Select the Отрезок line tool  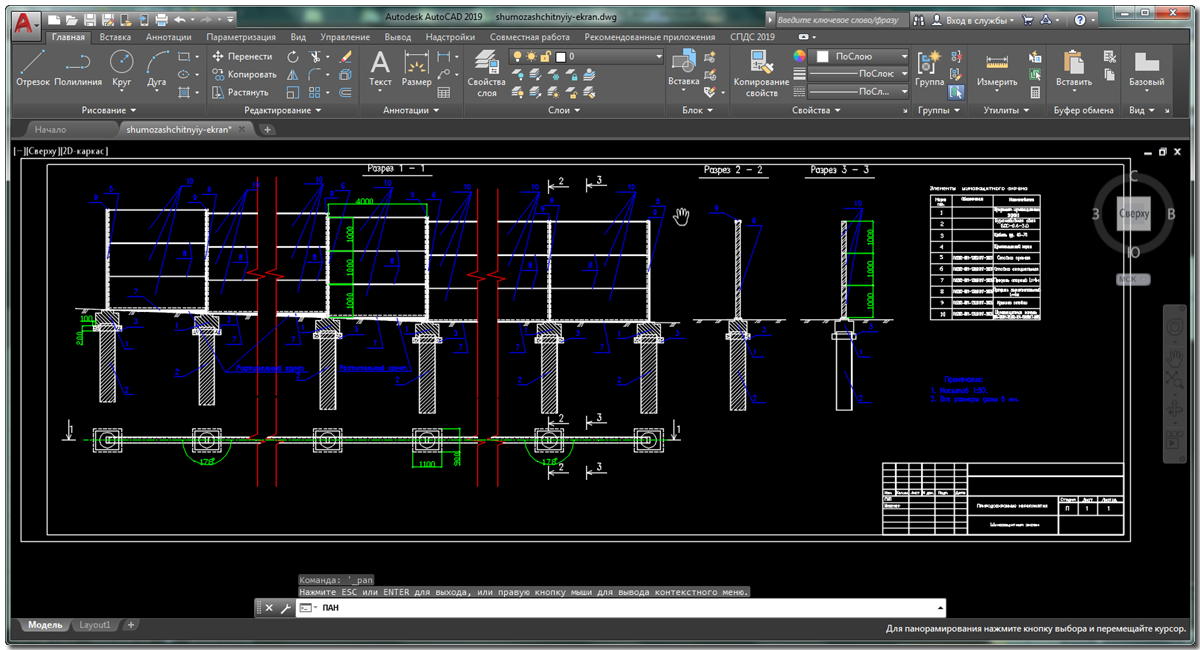point(33,67)
